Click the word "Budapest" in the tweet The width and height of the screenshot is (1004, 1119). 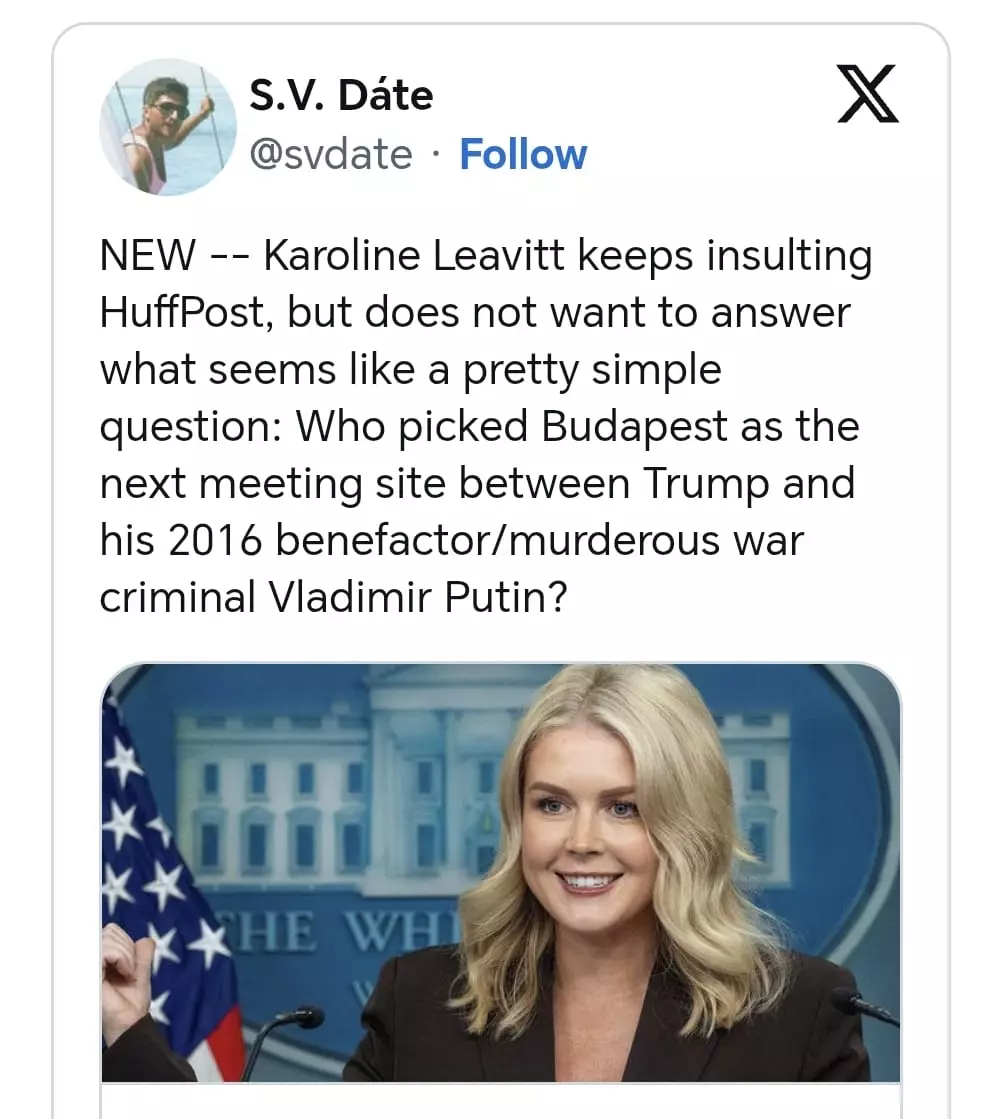pyautogui.click(x=634, y=427)
